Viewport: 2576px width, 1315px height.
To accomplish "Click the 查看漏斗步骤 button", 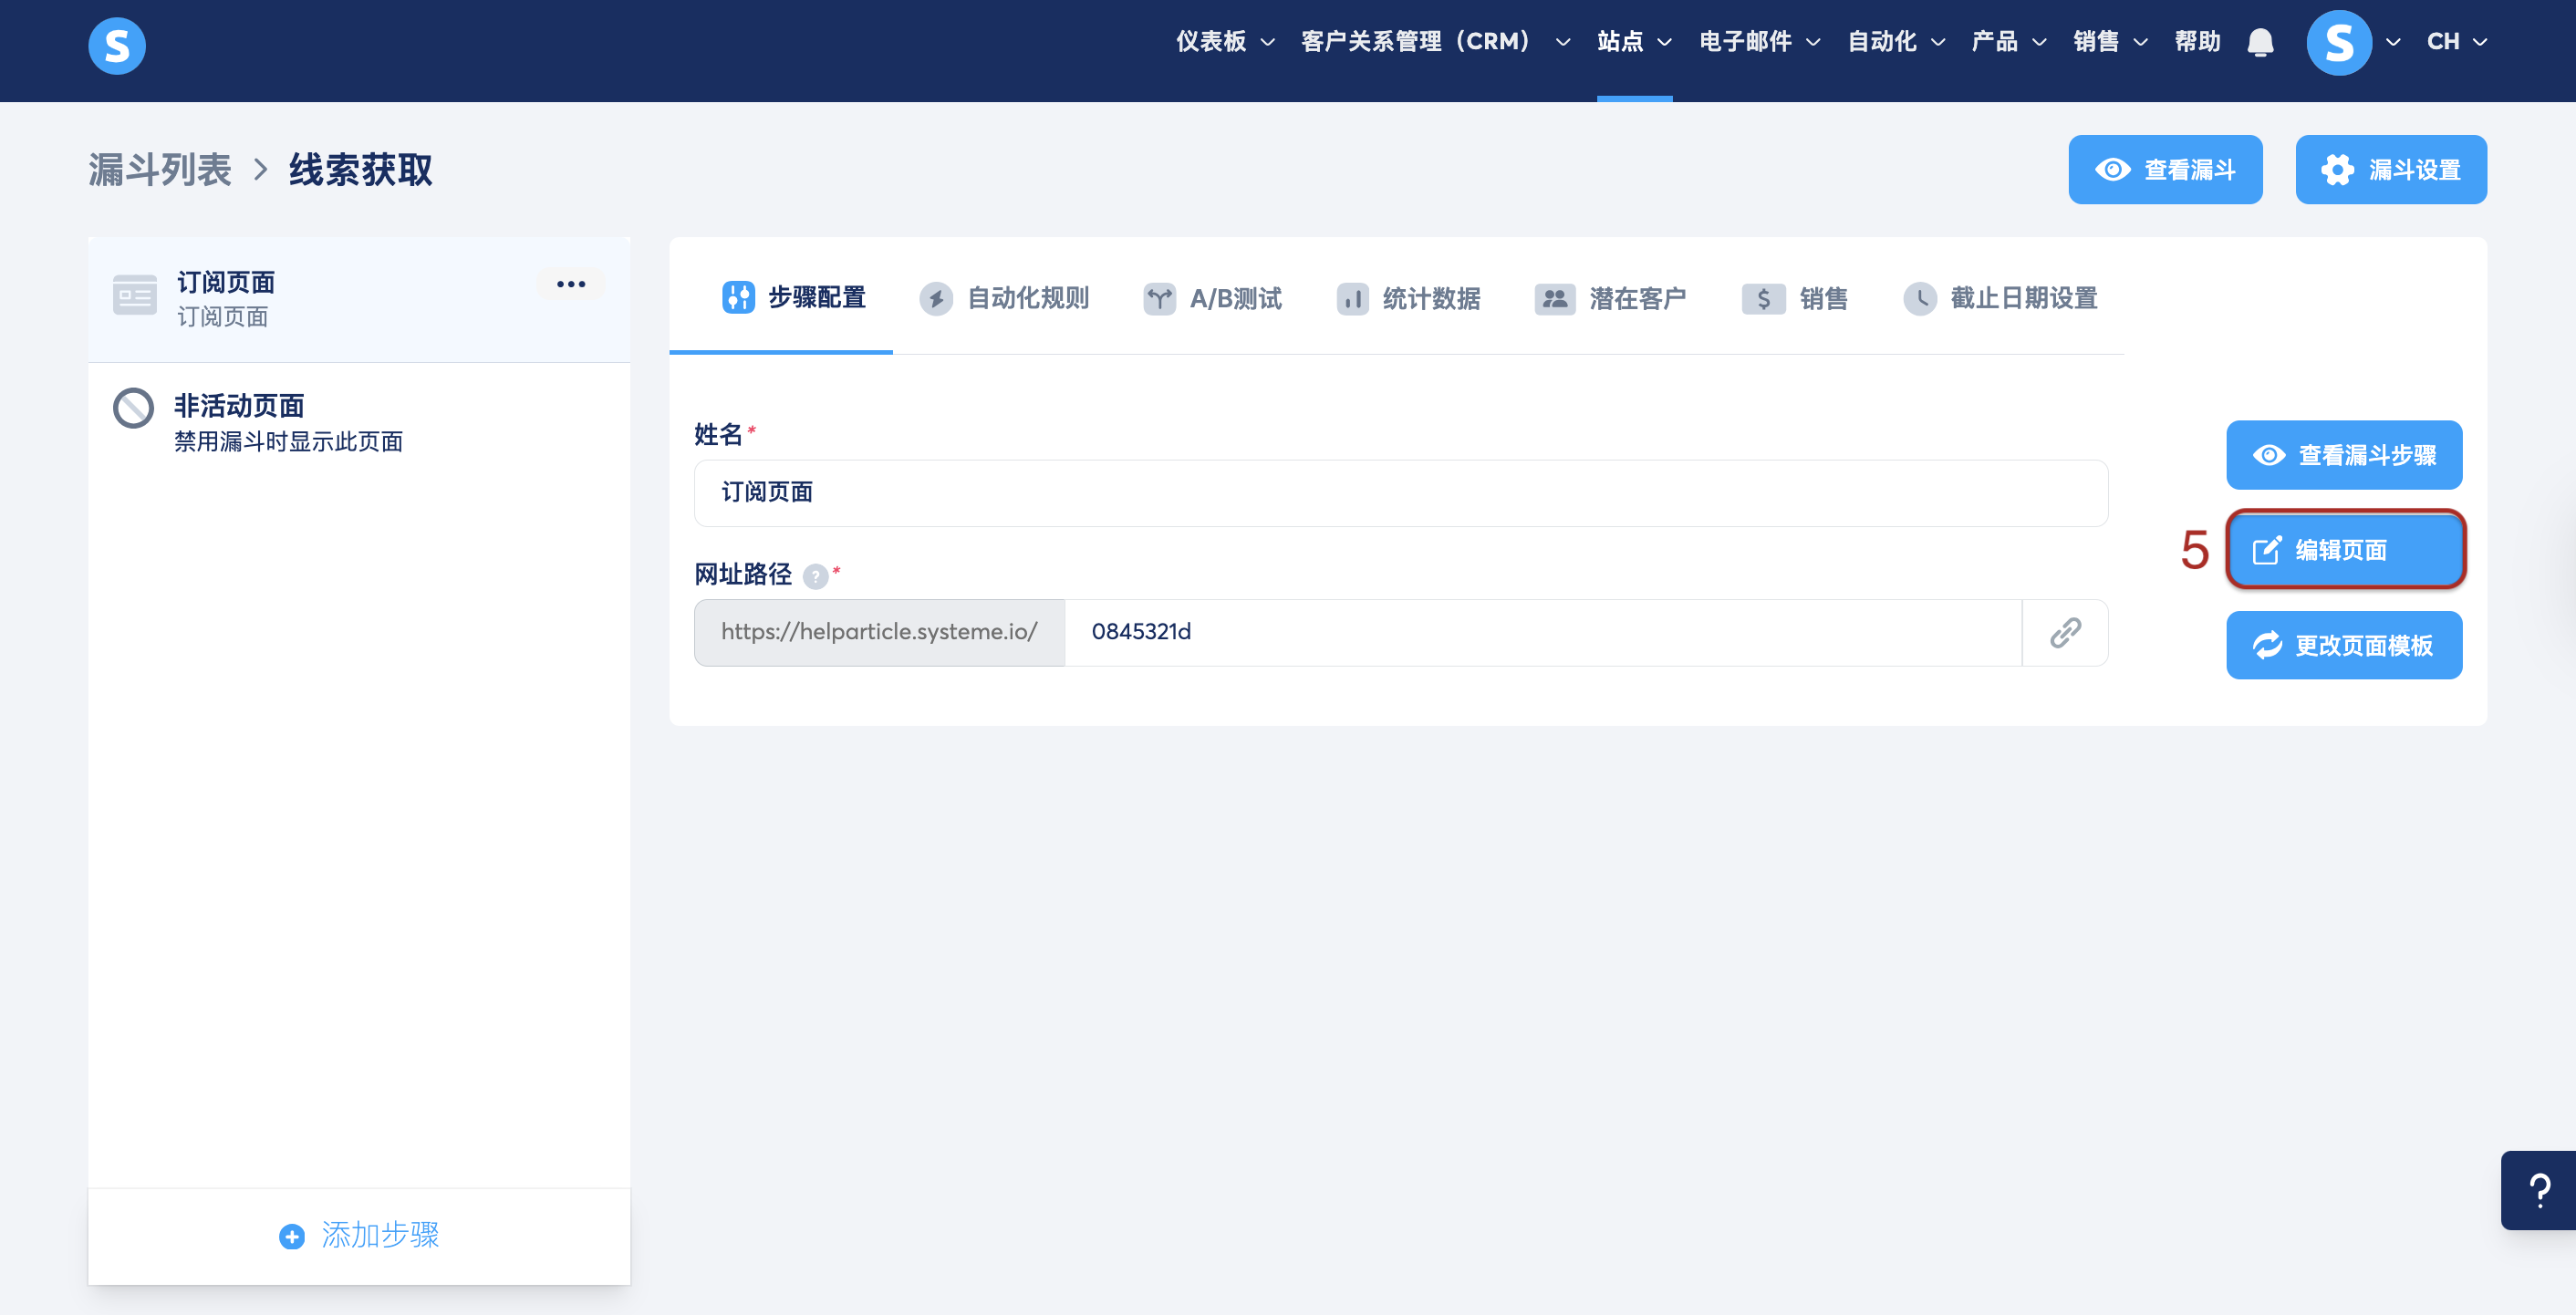I will tap(2344, 455).
